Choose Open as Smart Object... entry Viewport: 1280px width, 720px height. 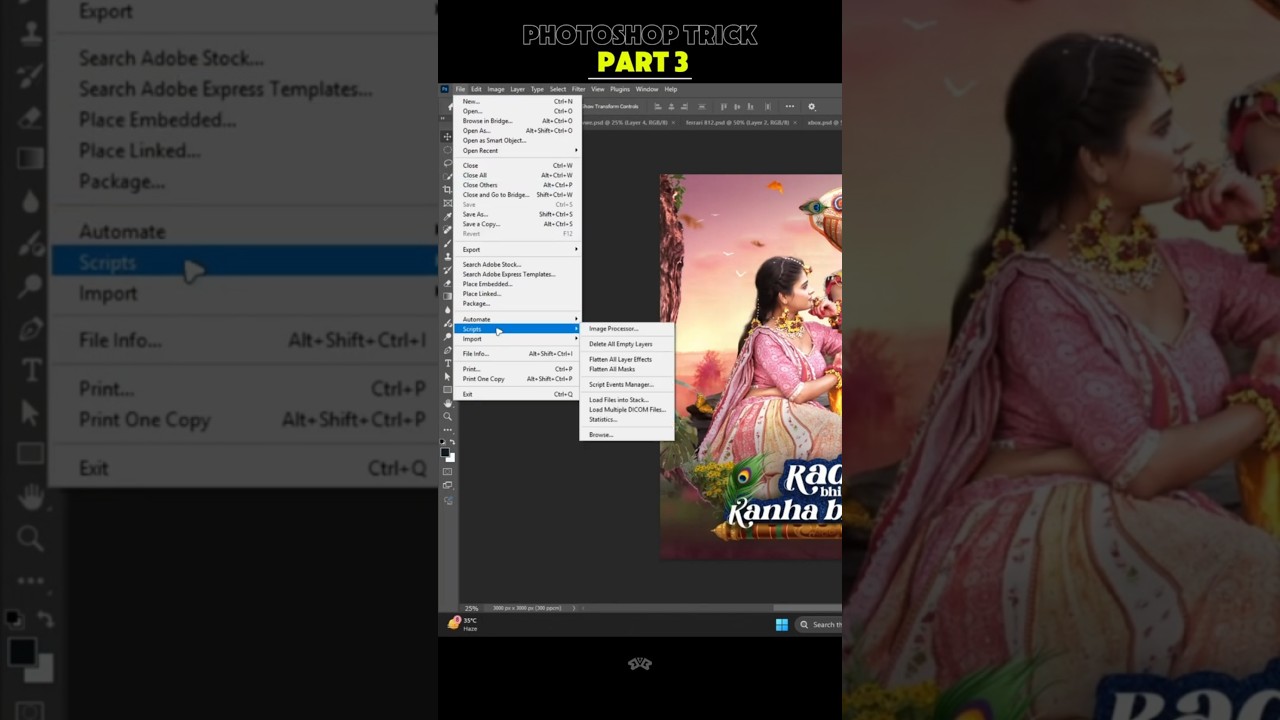(x=517, y=140)
